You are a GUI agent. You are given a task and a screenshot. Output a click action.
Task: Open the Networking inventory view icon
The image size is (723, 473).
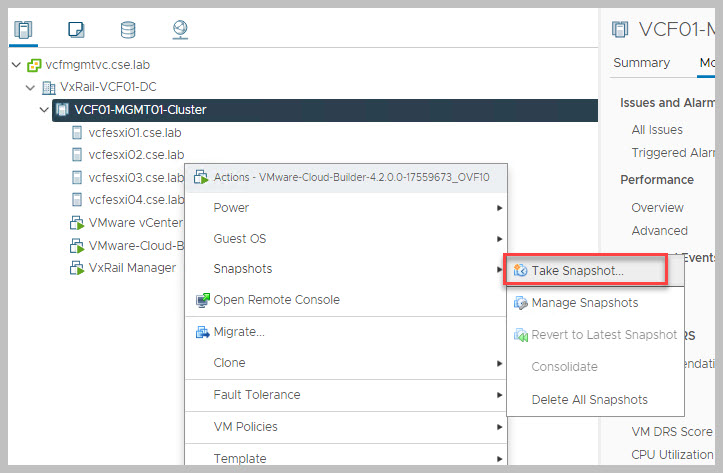point(180,30)
